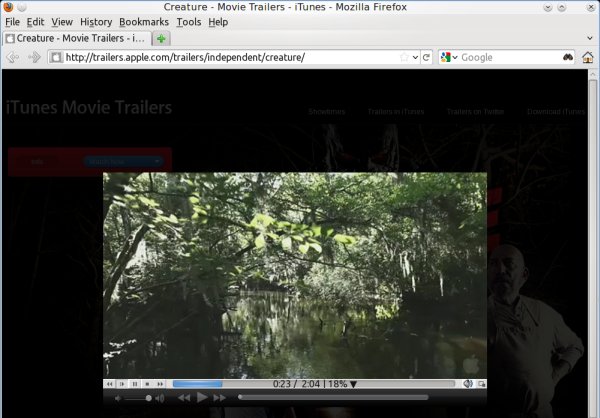Open the File menu
This screenshot has width=600, height=418.
(x=12, y=22)
